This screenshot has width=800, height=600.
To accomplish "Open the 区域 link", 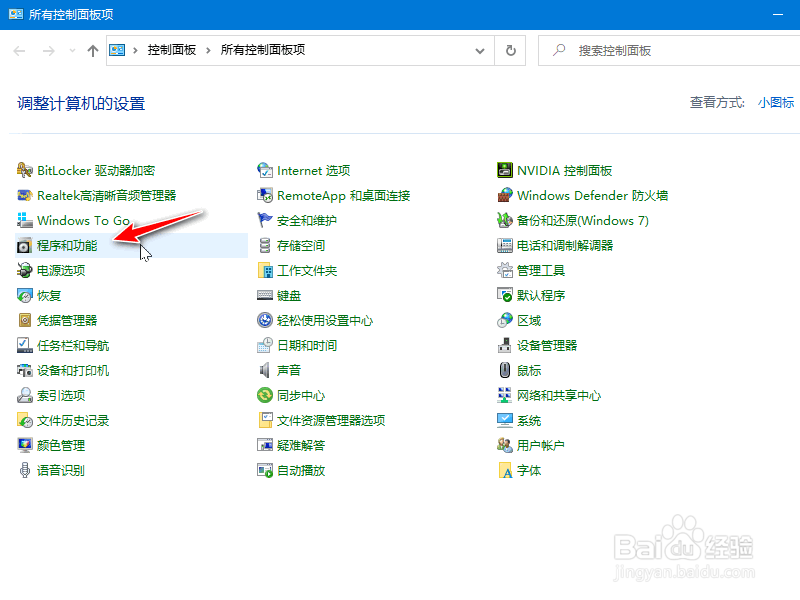I will pyautogui.click(x=529, y=320).
